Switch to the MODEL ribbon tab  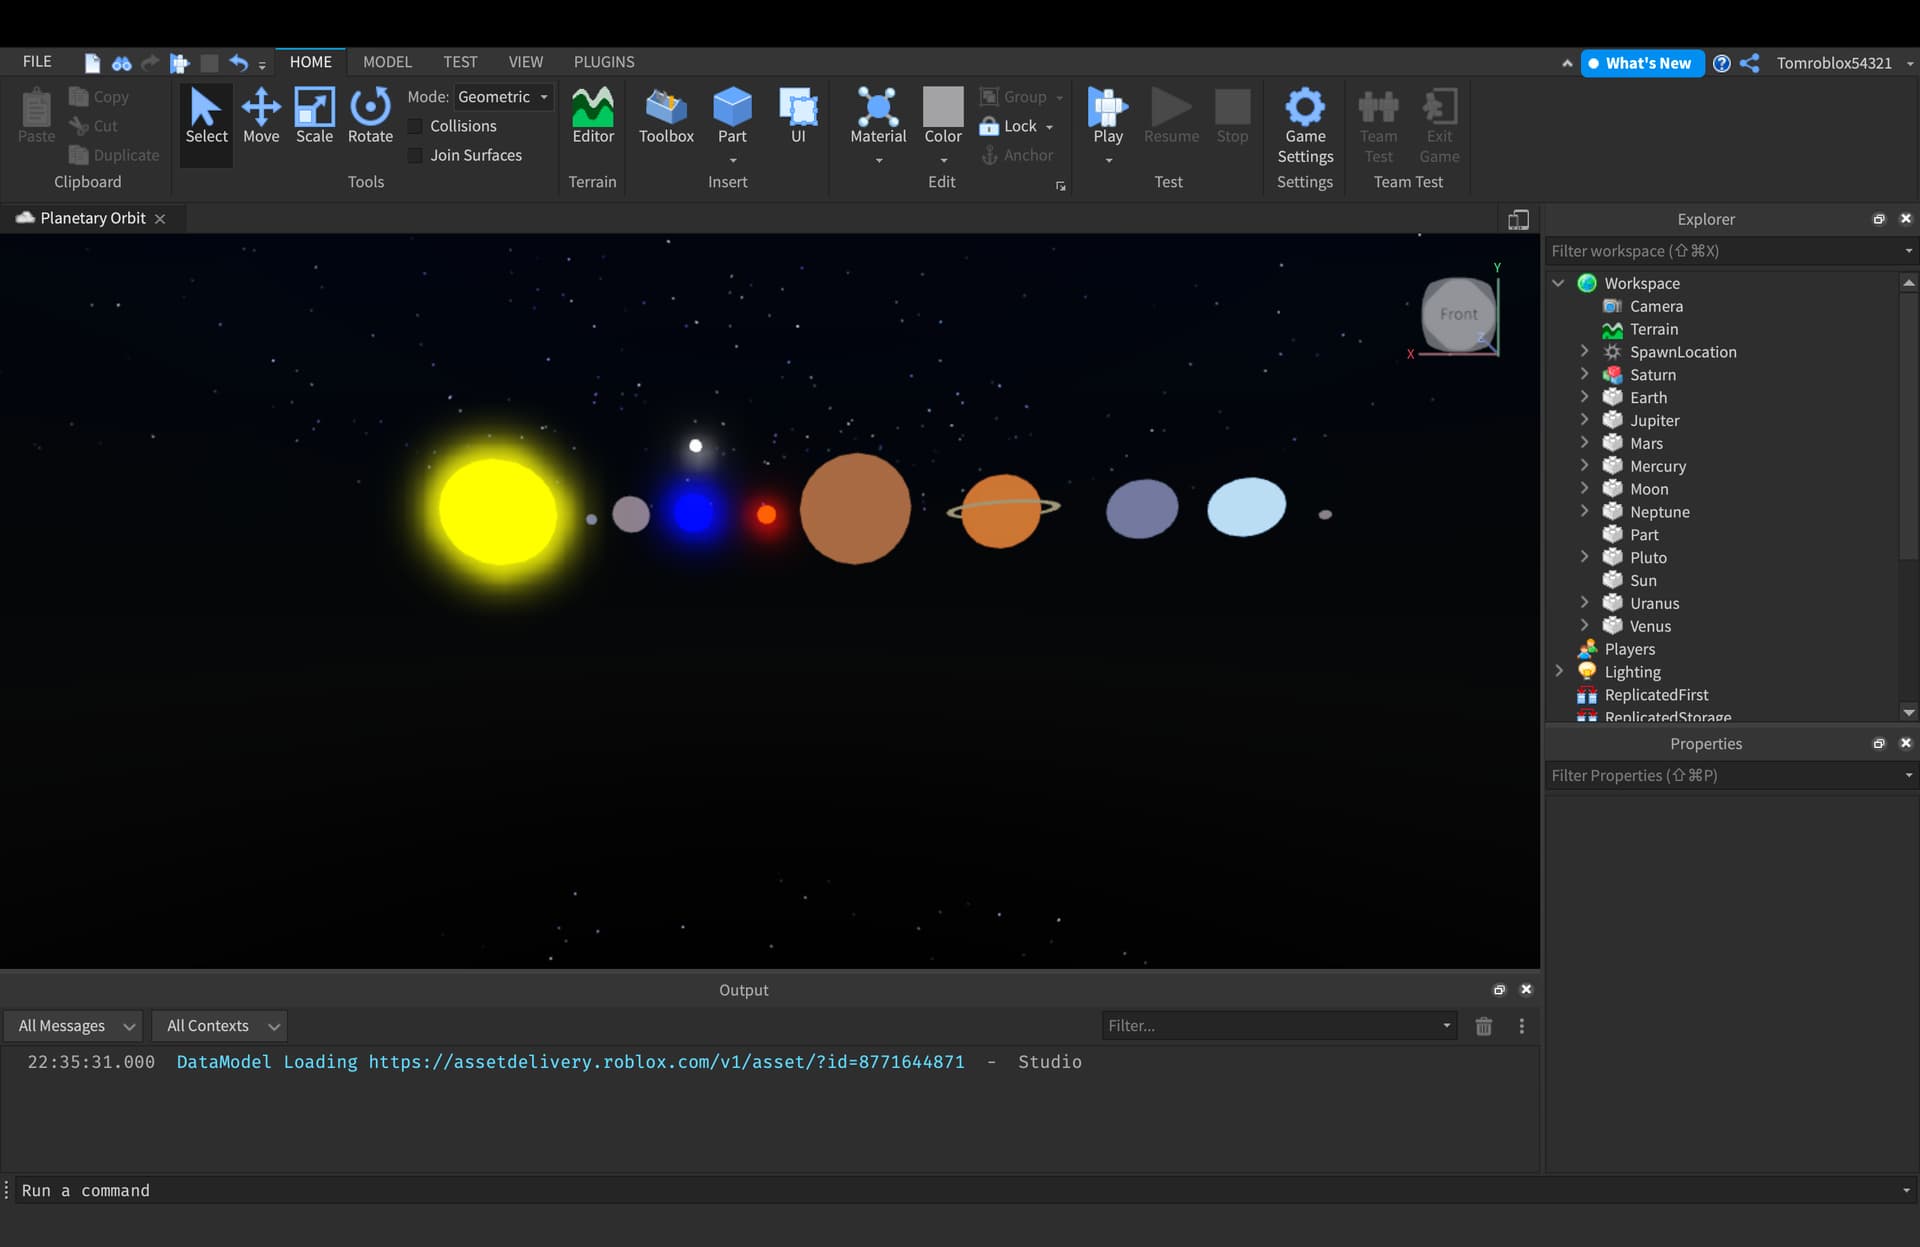pos(387,62)
